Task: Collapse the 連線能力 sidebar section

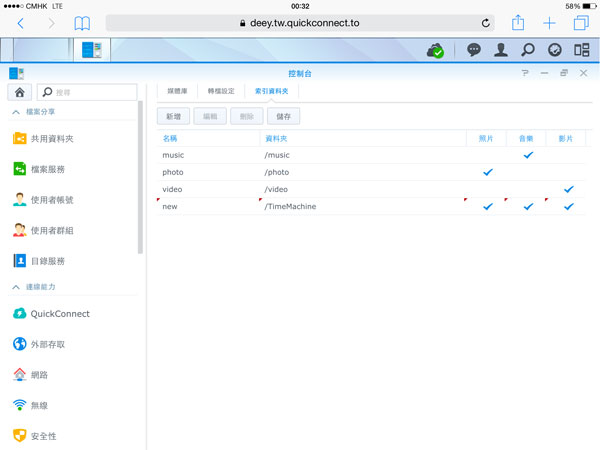Action: 17,287
